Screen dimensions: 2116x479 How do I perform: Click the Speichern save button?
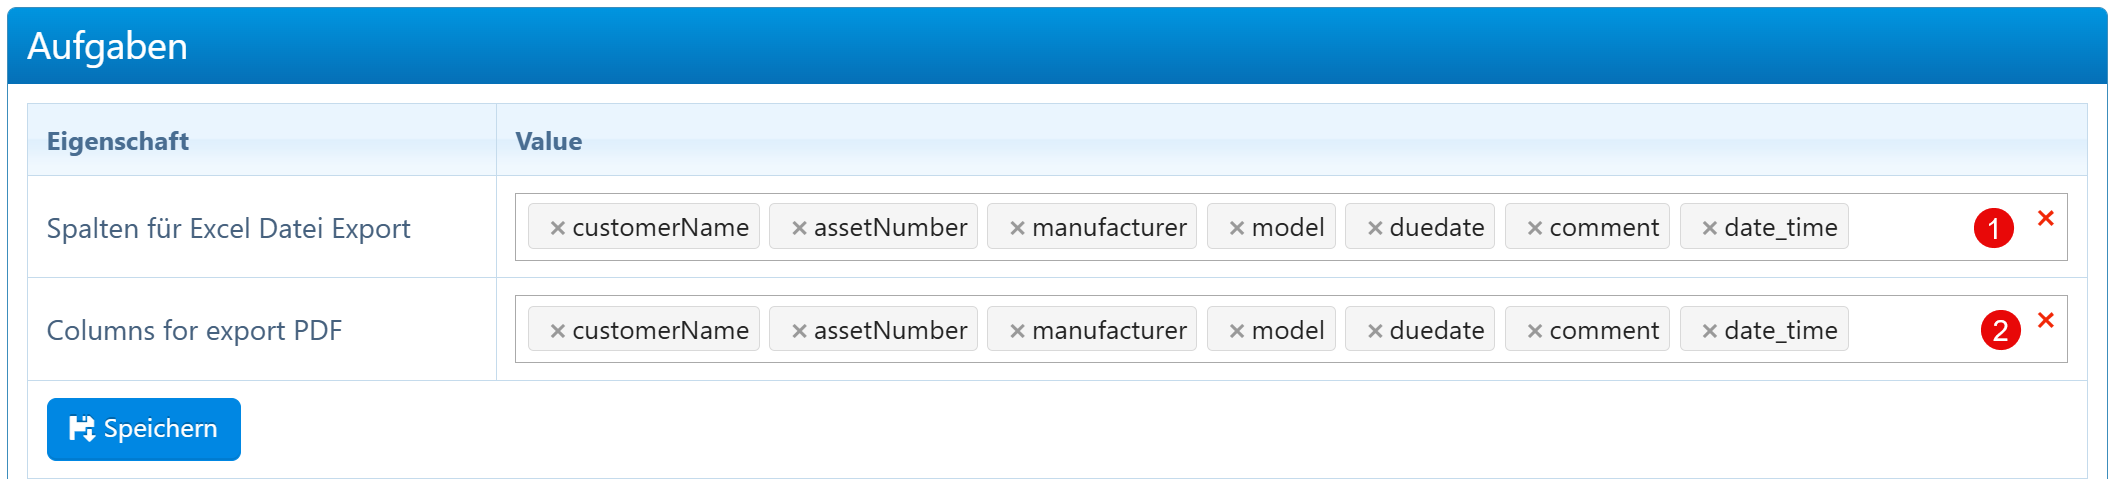pyautogui.click(x=144, y=429)
